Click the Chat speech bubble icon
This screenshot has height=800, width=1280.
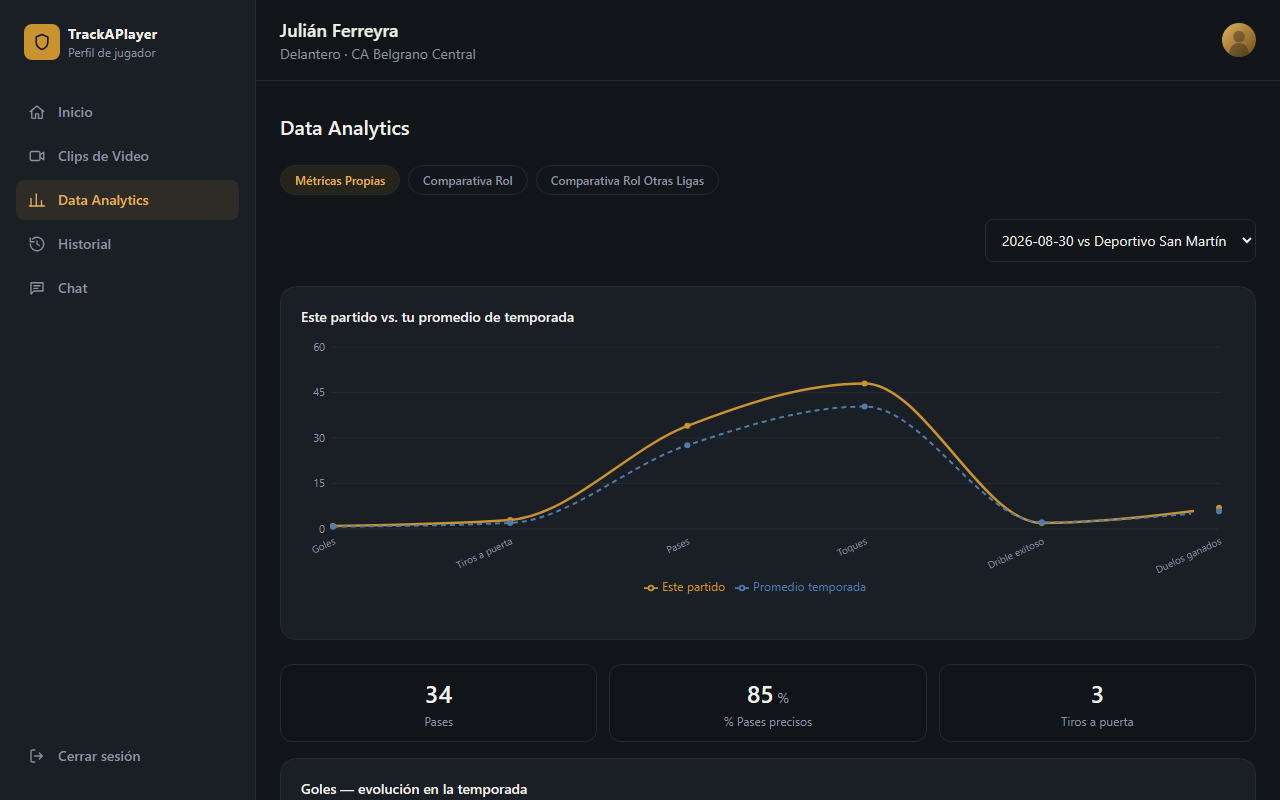pyautogui.click(x=37, y=288)
